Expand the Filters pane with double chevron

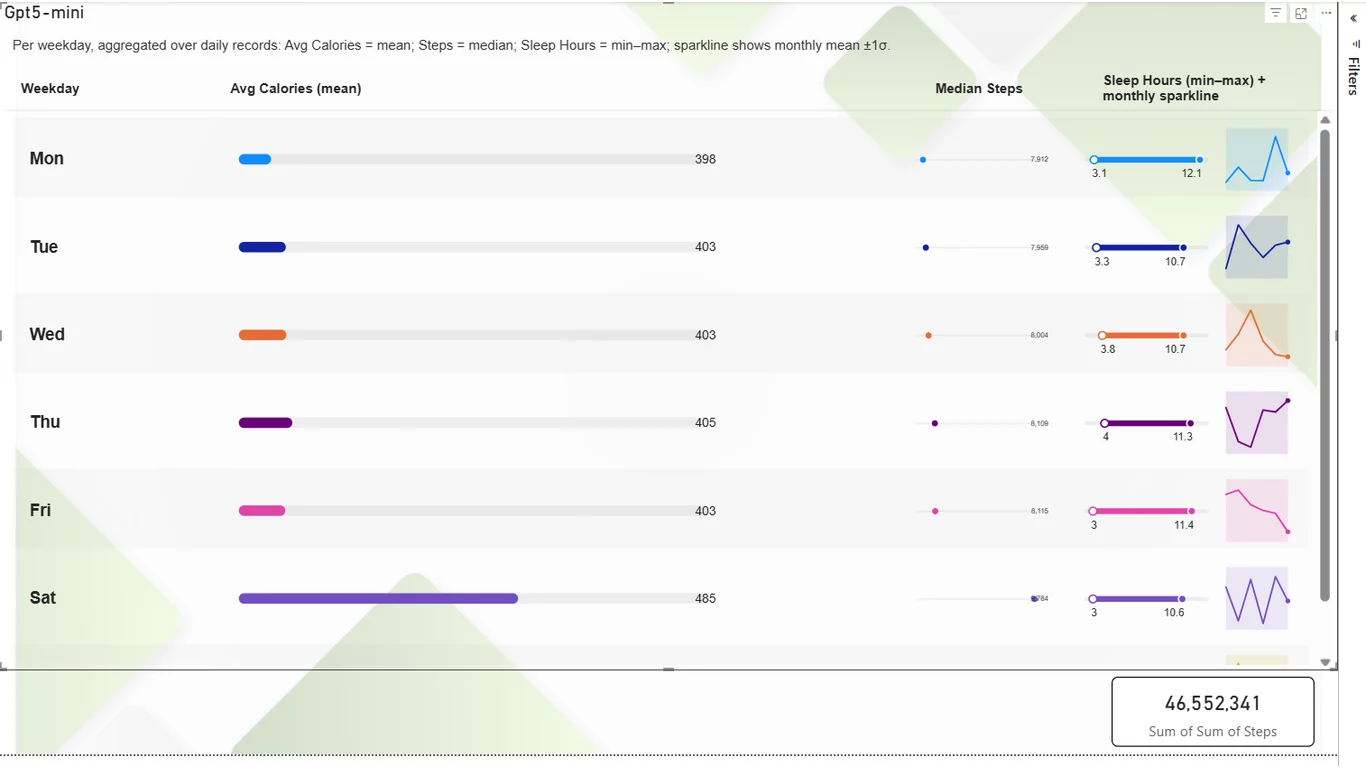1354,18
